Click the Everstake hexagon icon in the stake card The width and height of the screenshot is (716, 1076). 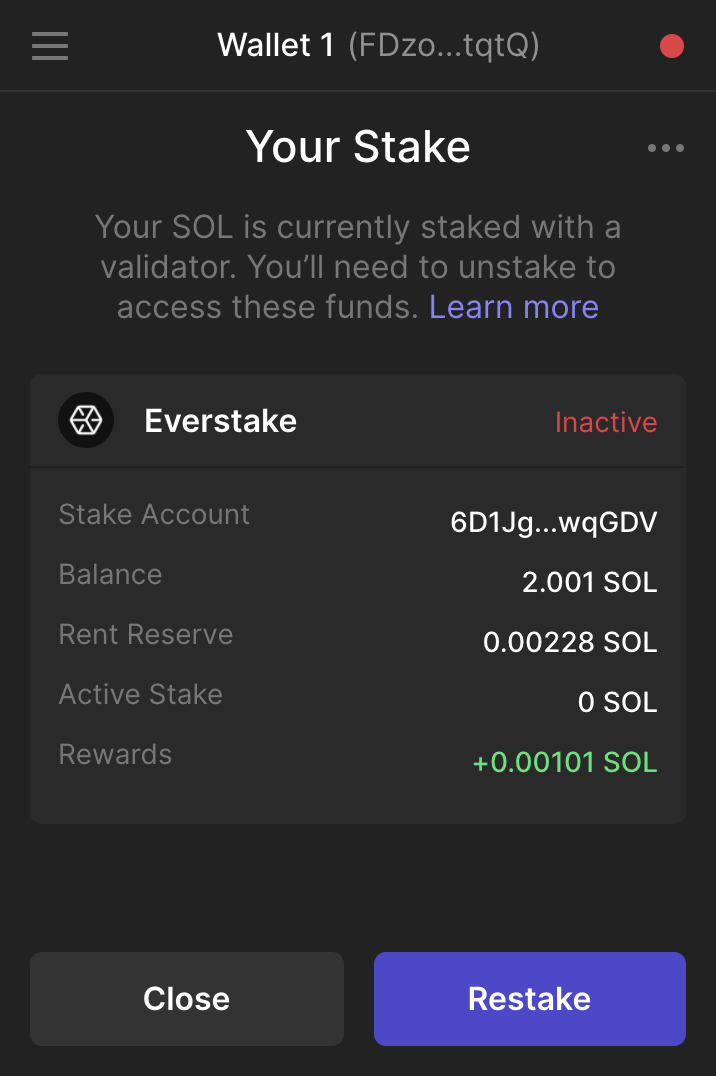tap(86, 420)
